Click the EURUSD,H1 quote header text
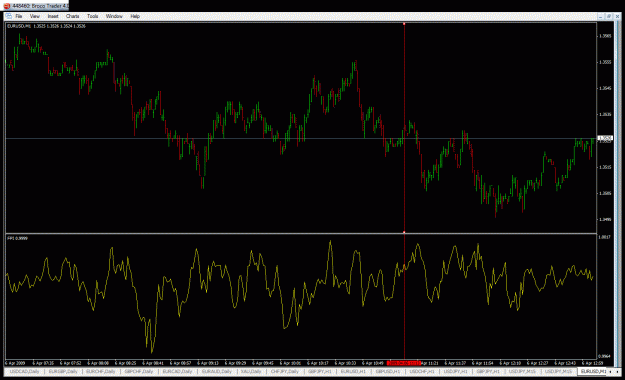The height and width of the screenshot is (380, 625). (46, 26)
